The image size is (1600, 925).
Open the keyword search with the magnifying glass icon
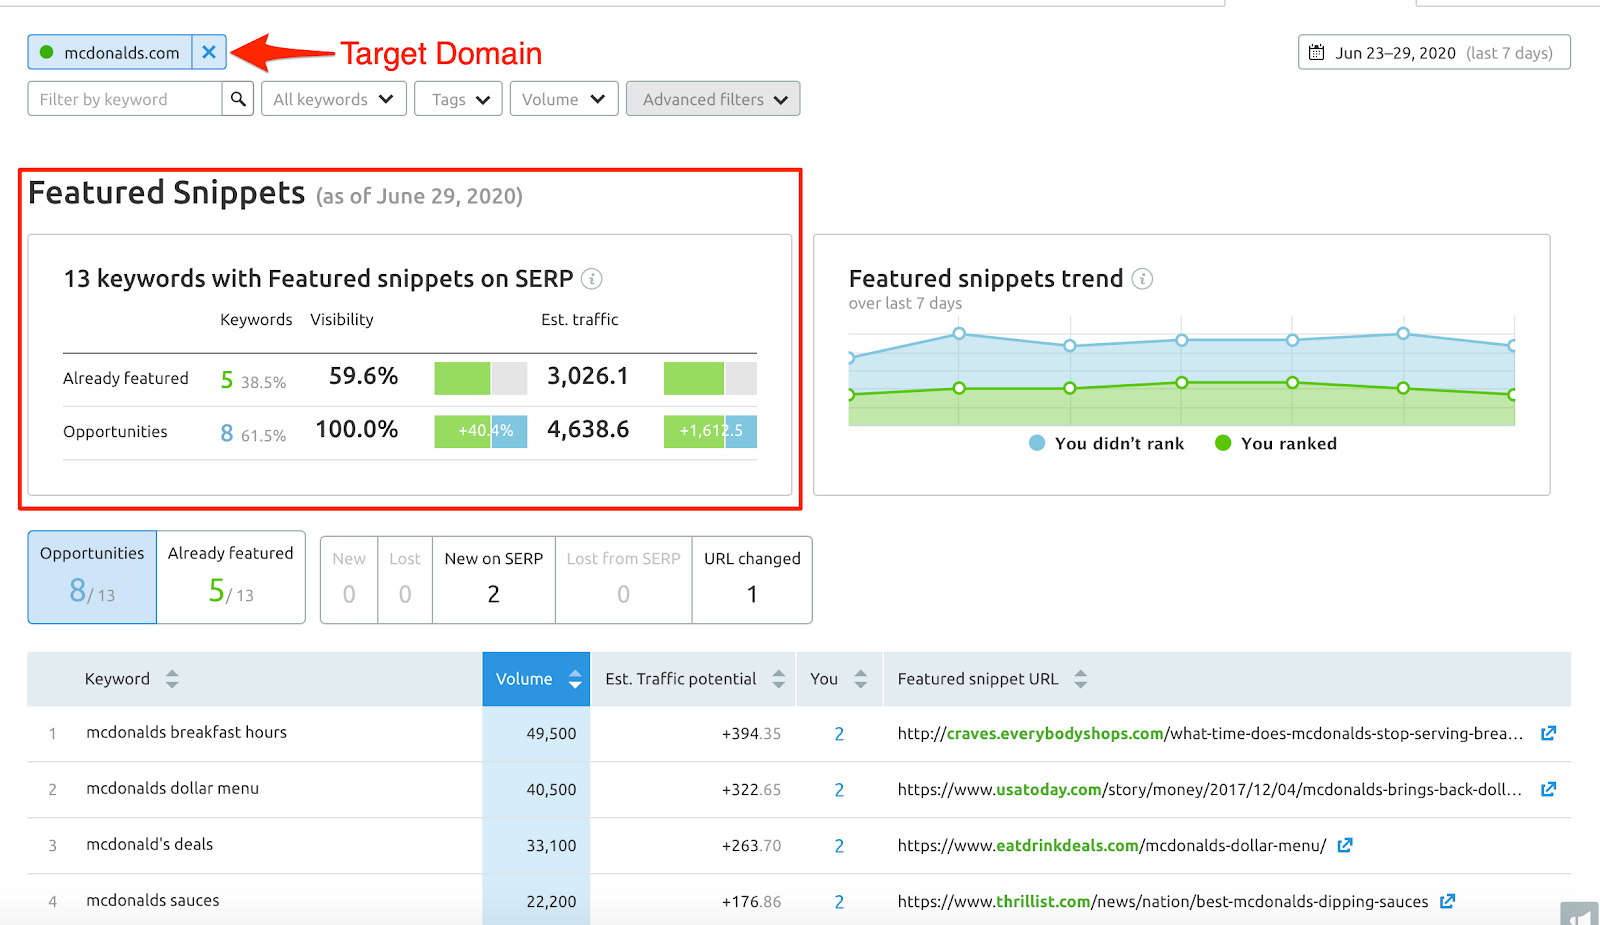(238, 98)
